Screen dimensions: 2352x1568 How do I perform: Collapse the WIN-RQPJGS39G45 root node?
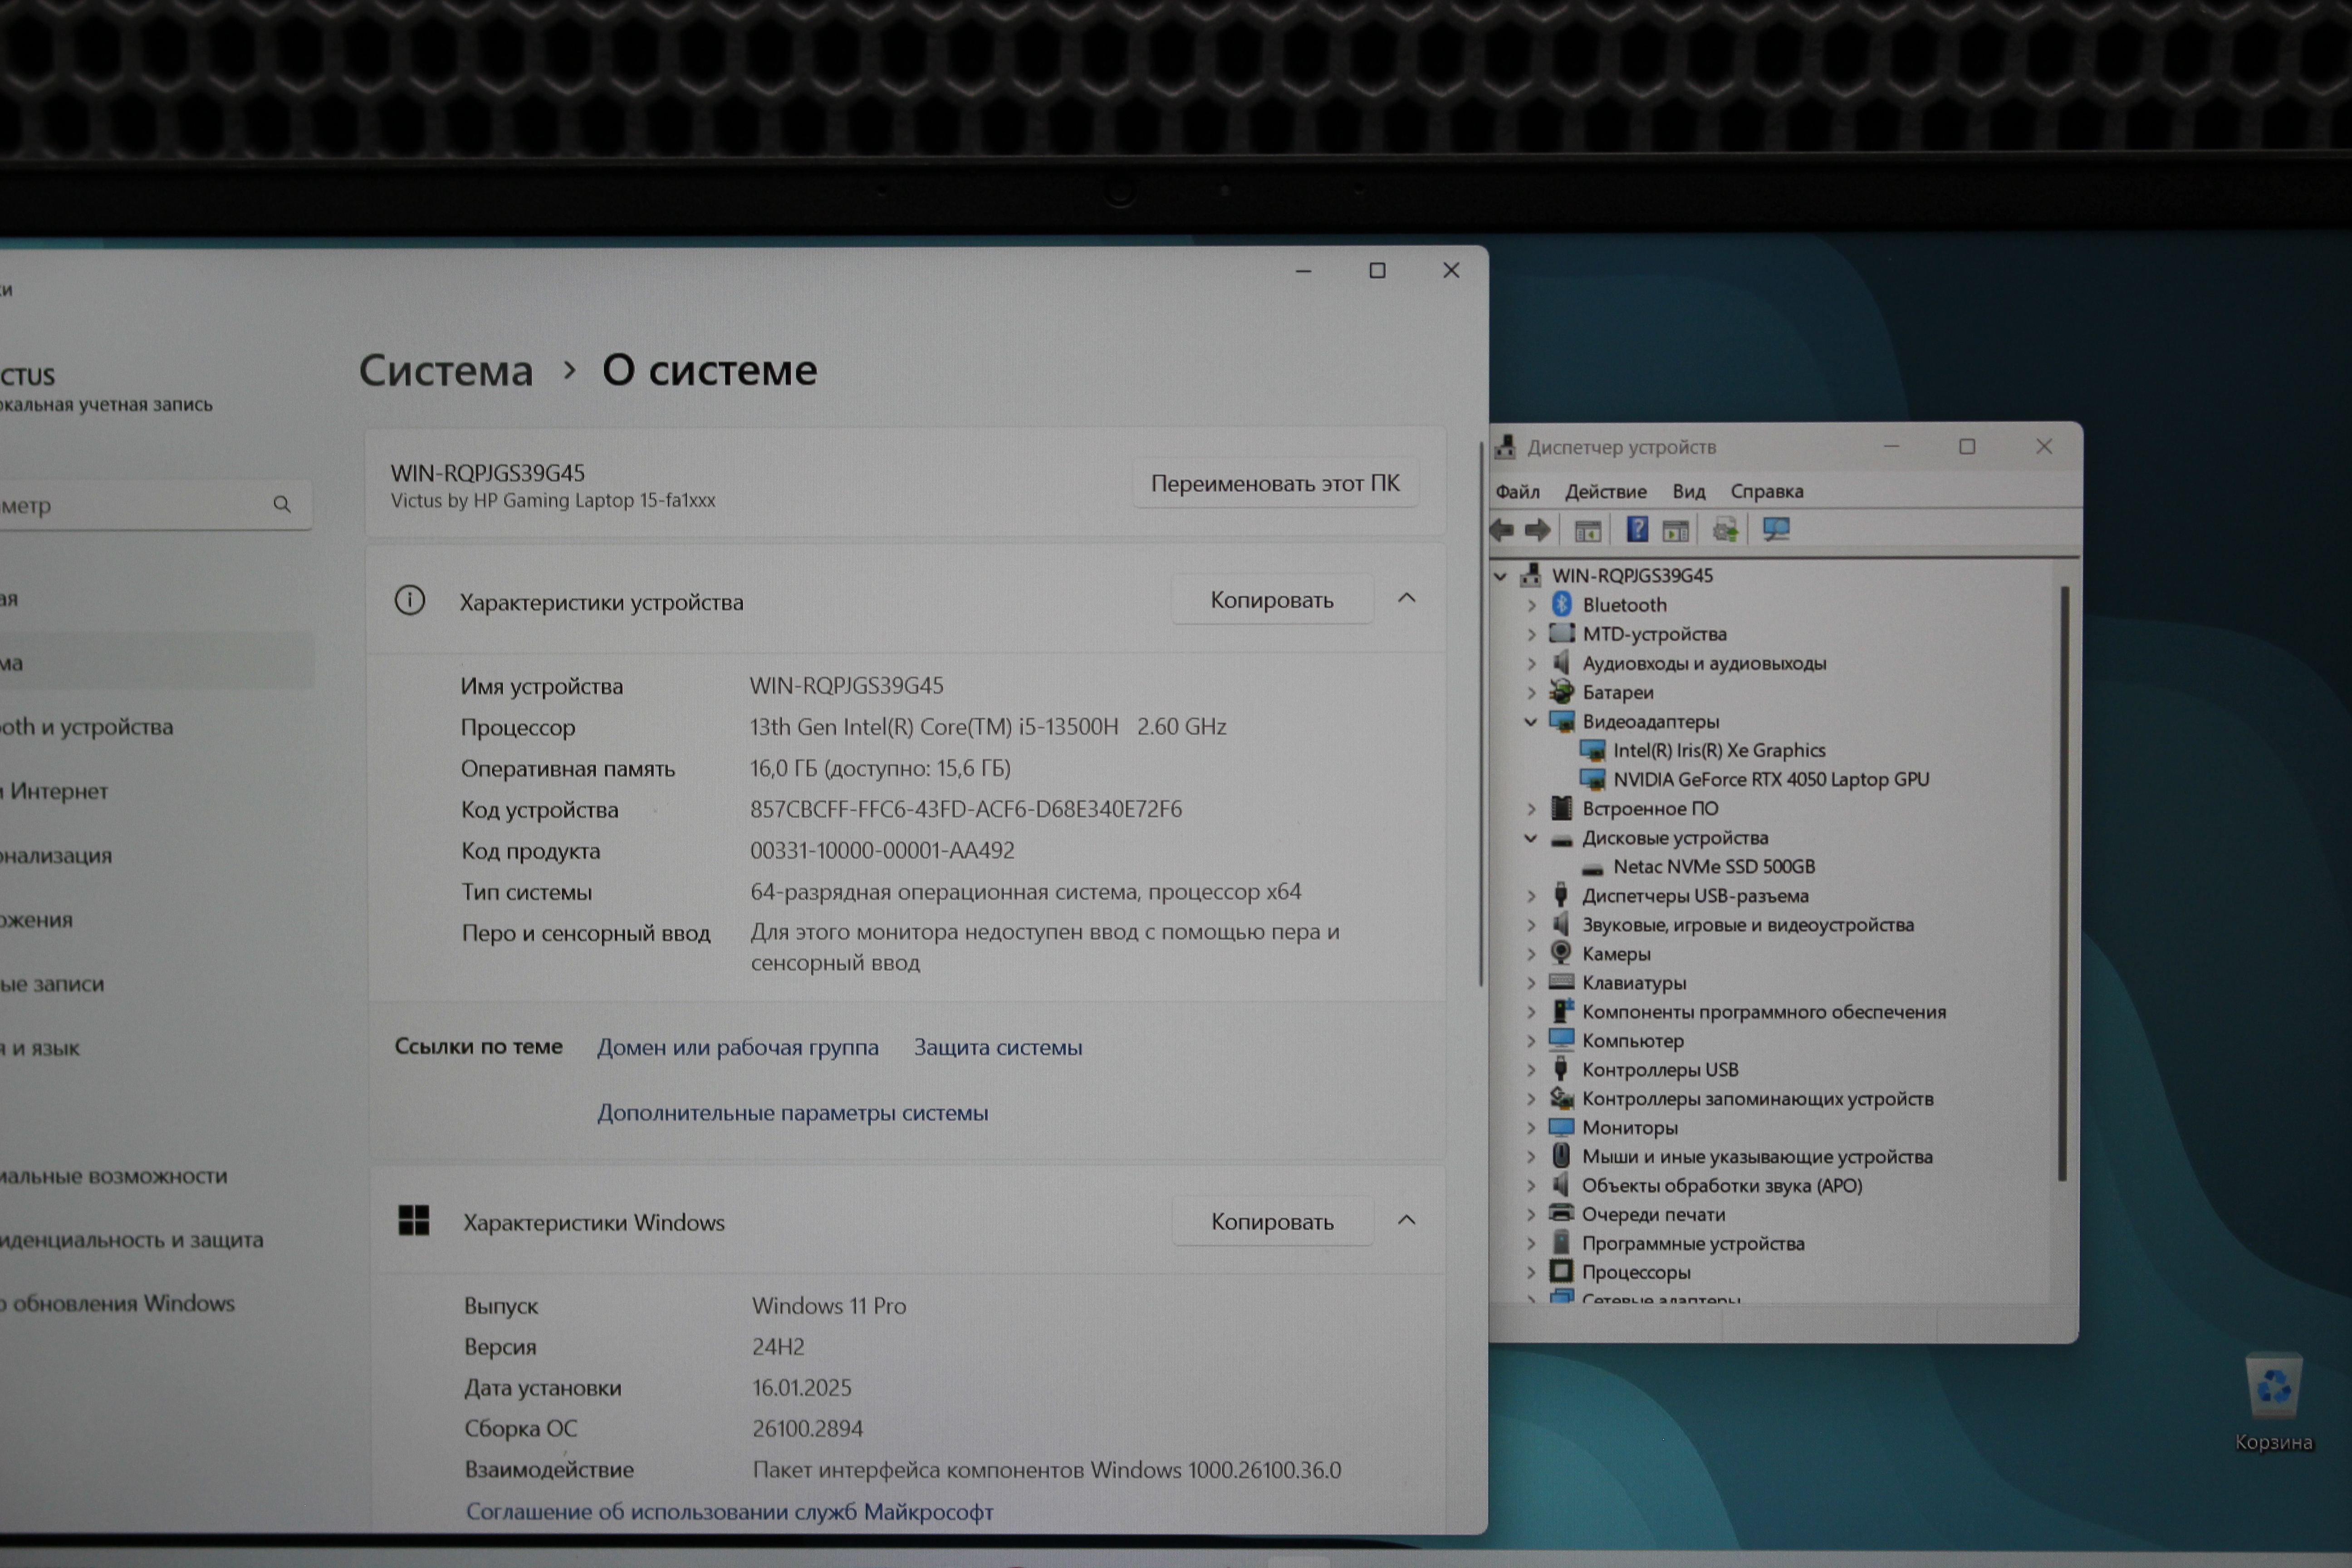(x=1500, y=576)
